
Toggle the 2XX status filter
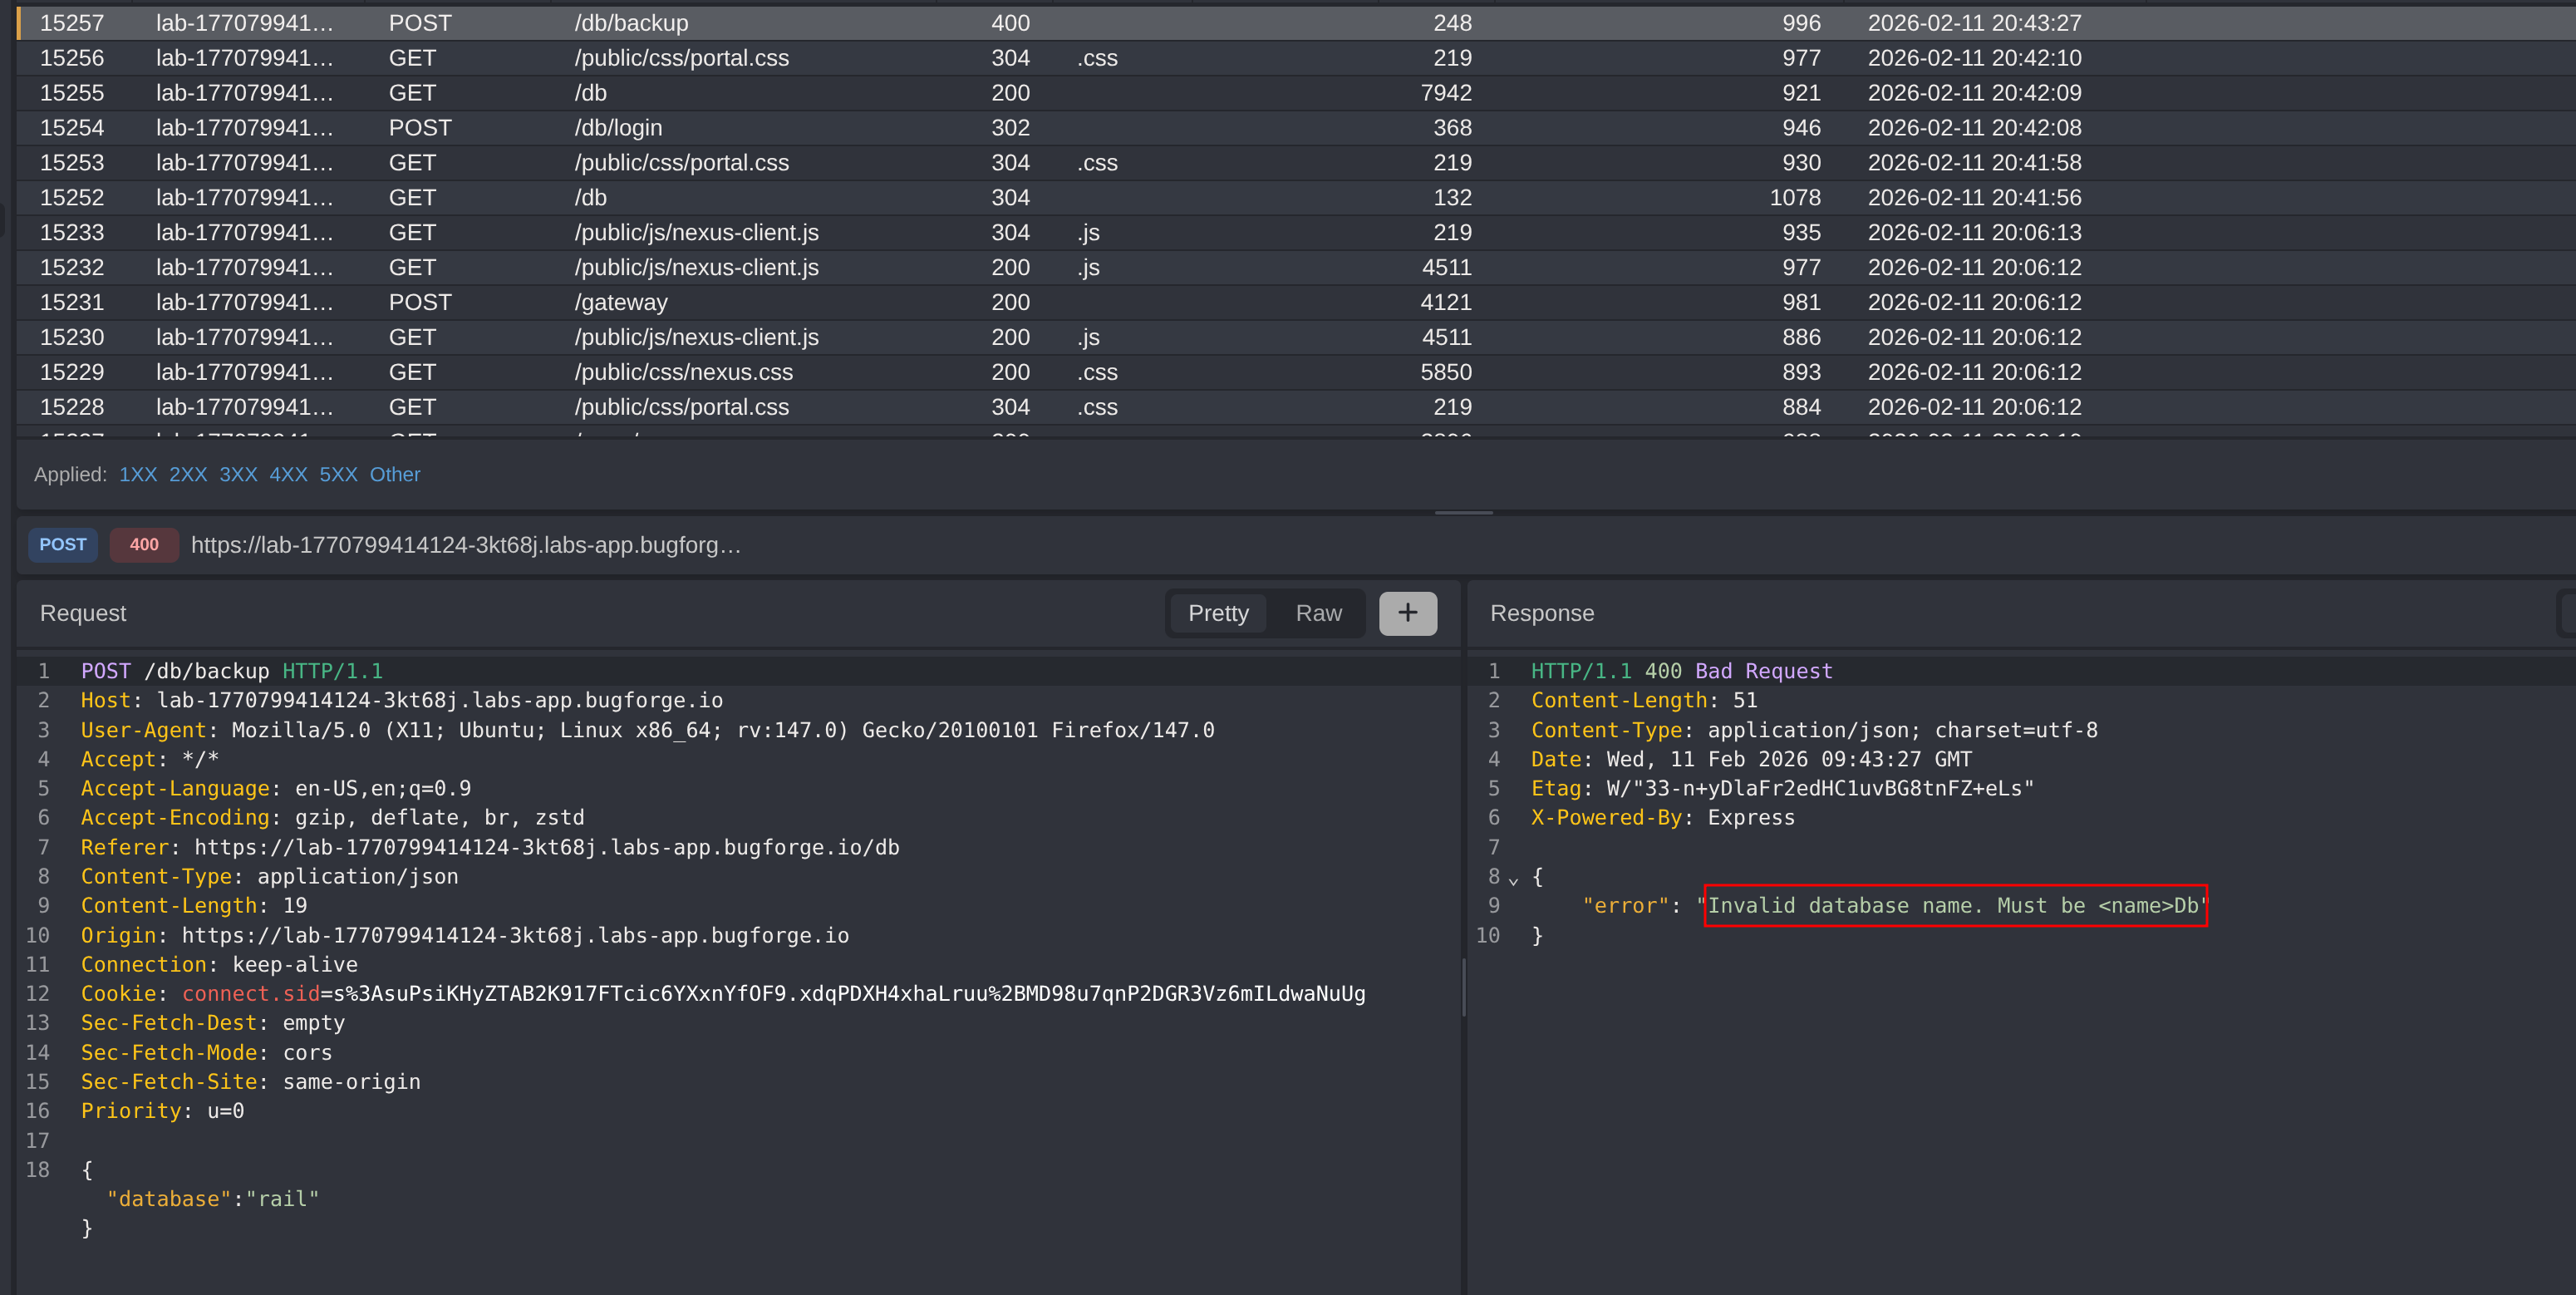[x=188, y=475]
